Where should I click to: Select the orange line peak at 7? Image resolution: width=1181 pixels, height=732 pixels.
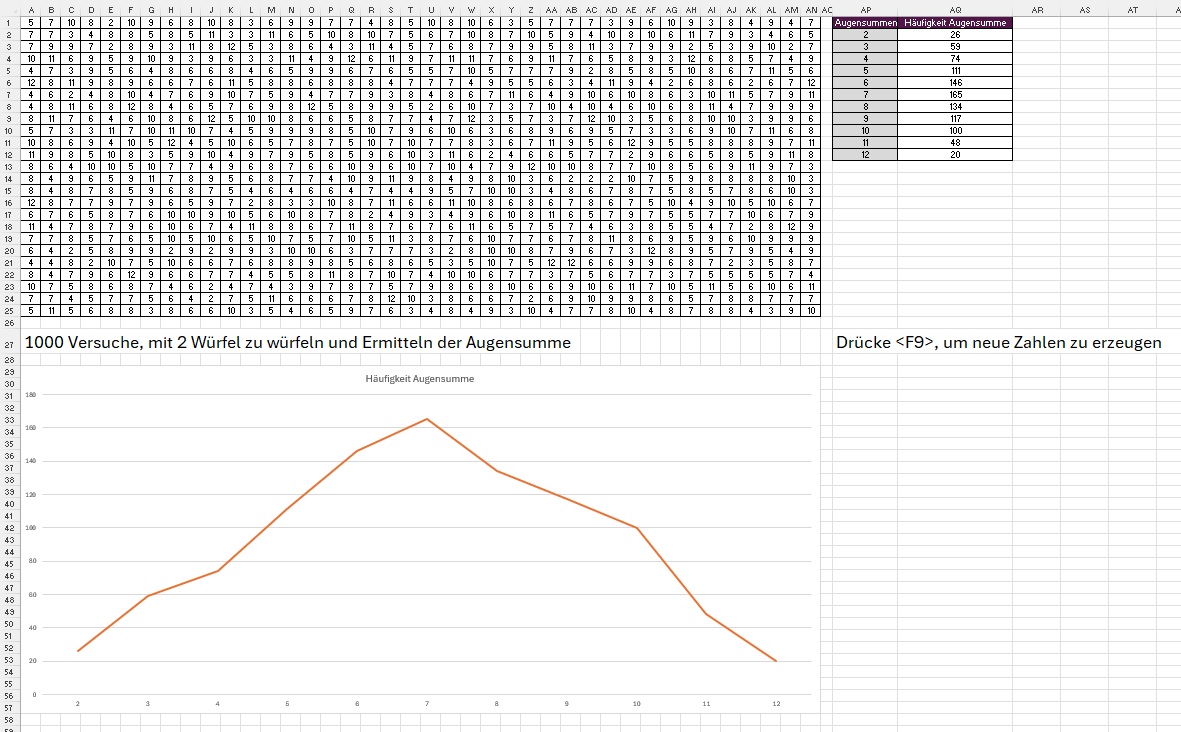427,419
